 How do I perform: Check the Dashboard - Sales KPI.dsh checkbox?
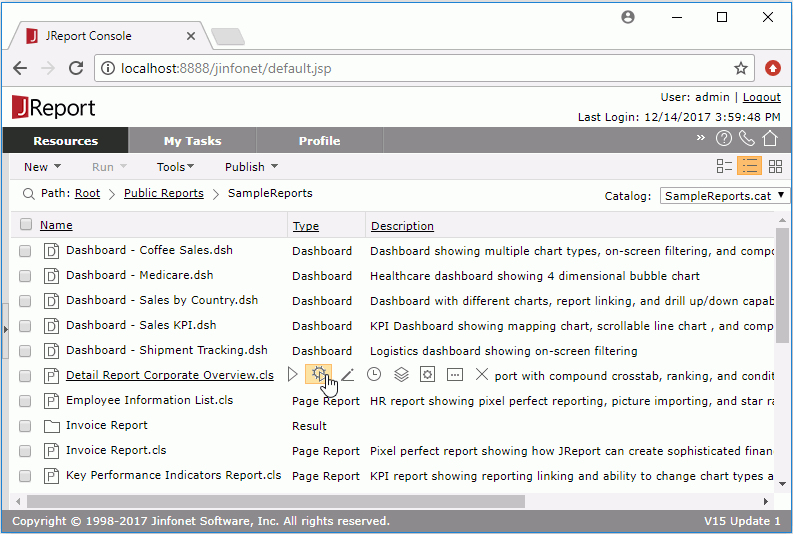(x=25, y=326)
